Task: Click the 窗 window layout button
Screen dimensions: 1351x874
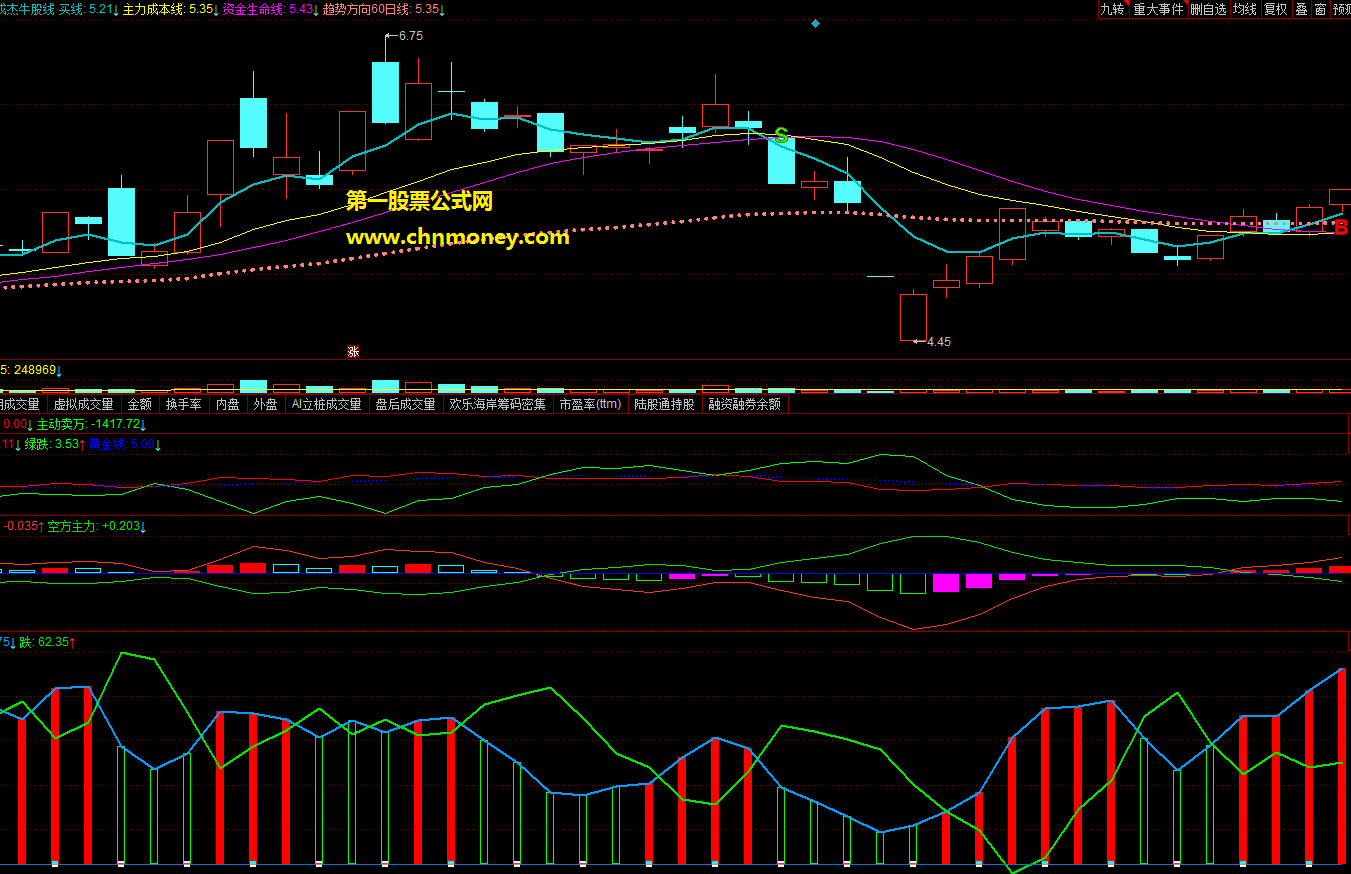Action: tap(1320, 9)
